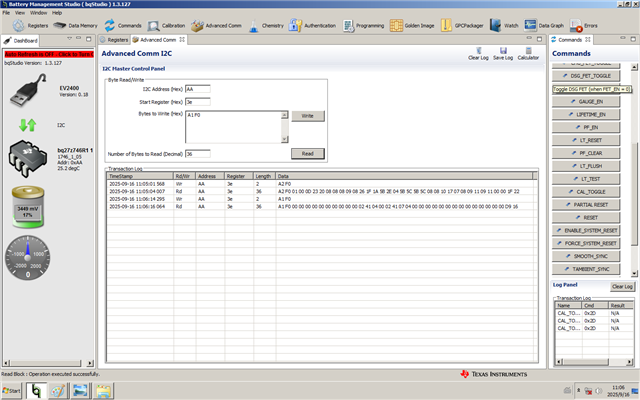The width and height of the screenshot is (640, 400).
Task: Click Clear Log in the Log Panel
Action: coord(622,287)
